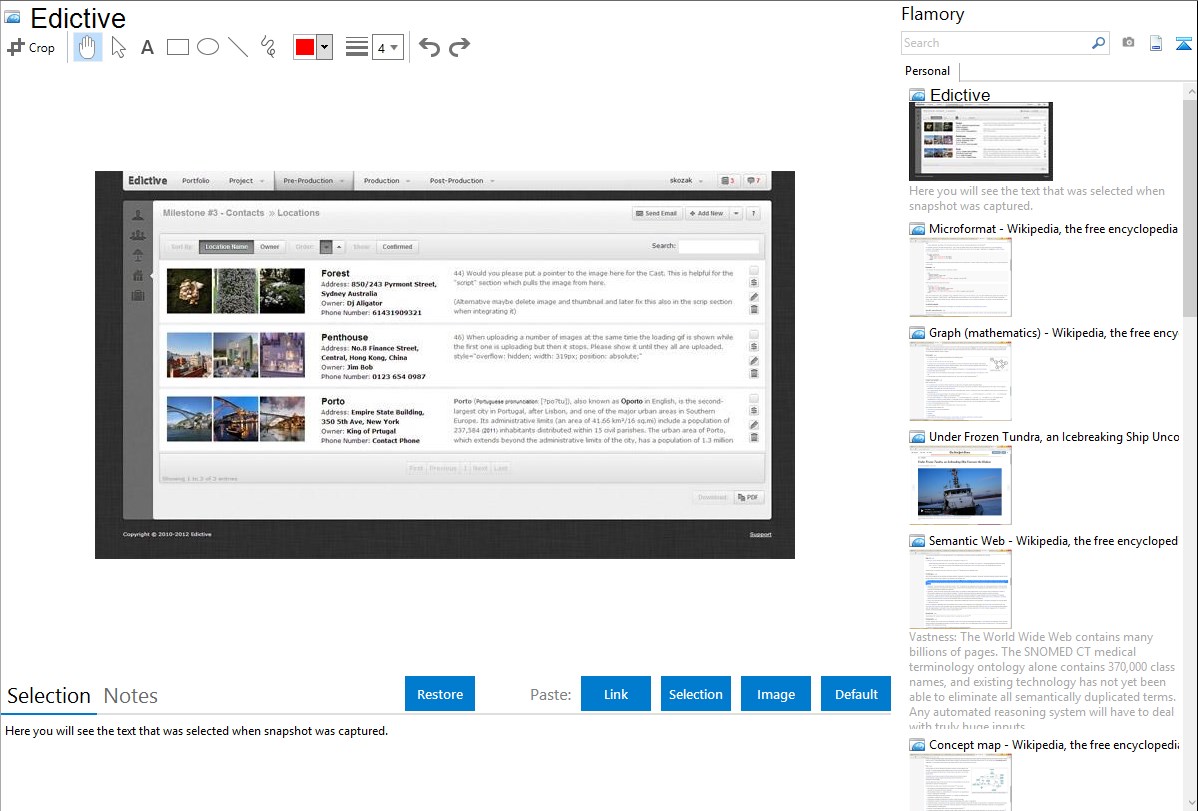Choose the freehand scribble tool
This screenshot has height=811, width=1198.
coord(268,47)
